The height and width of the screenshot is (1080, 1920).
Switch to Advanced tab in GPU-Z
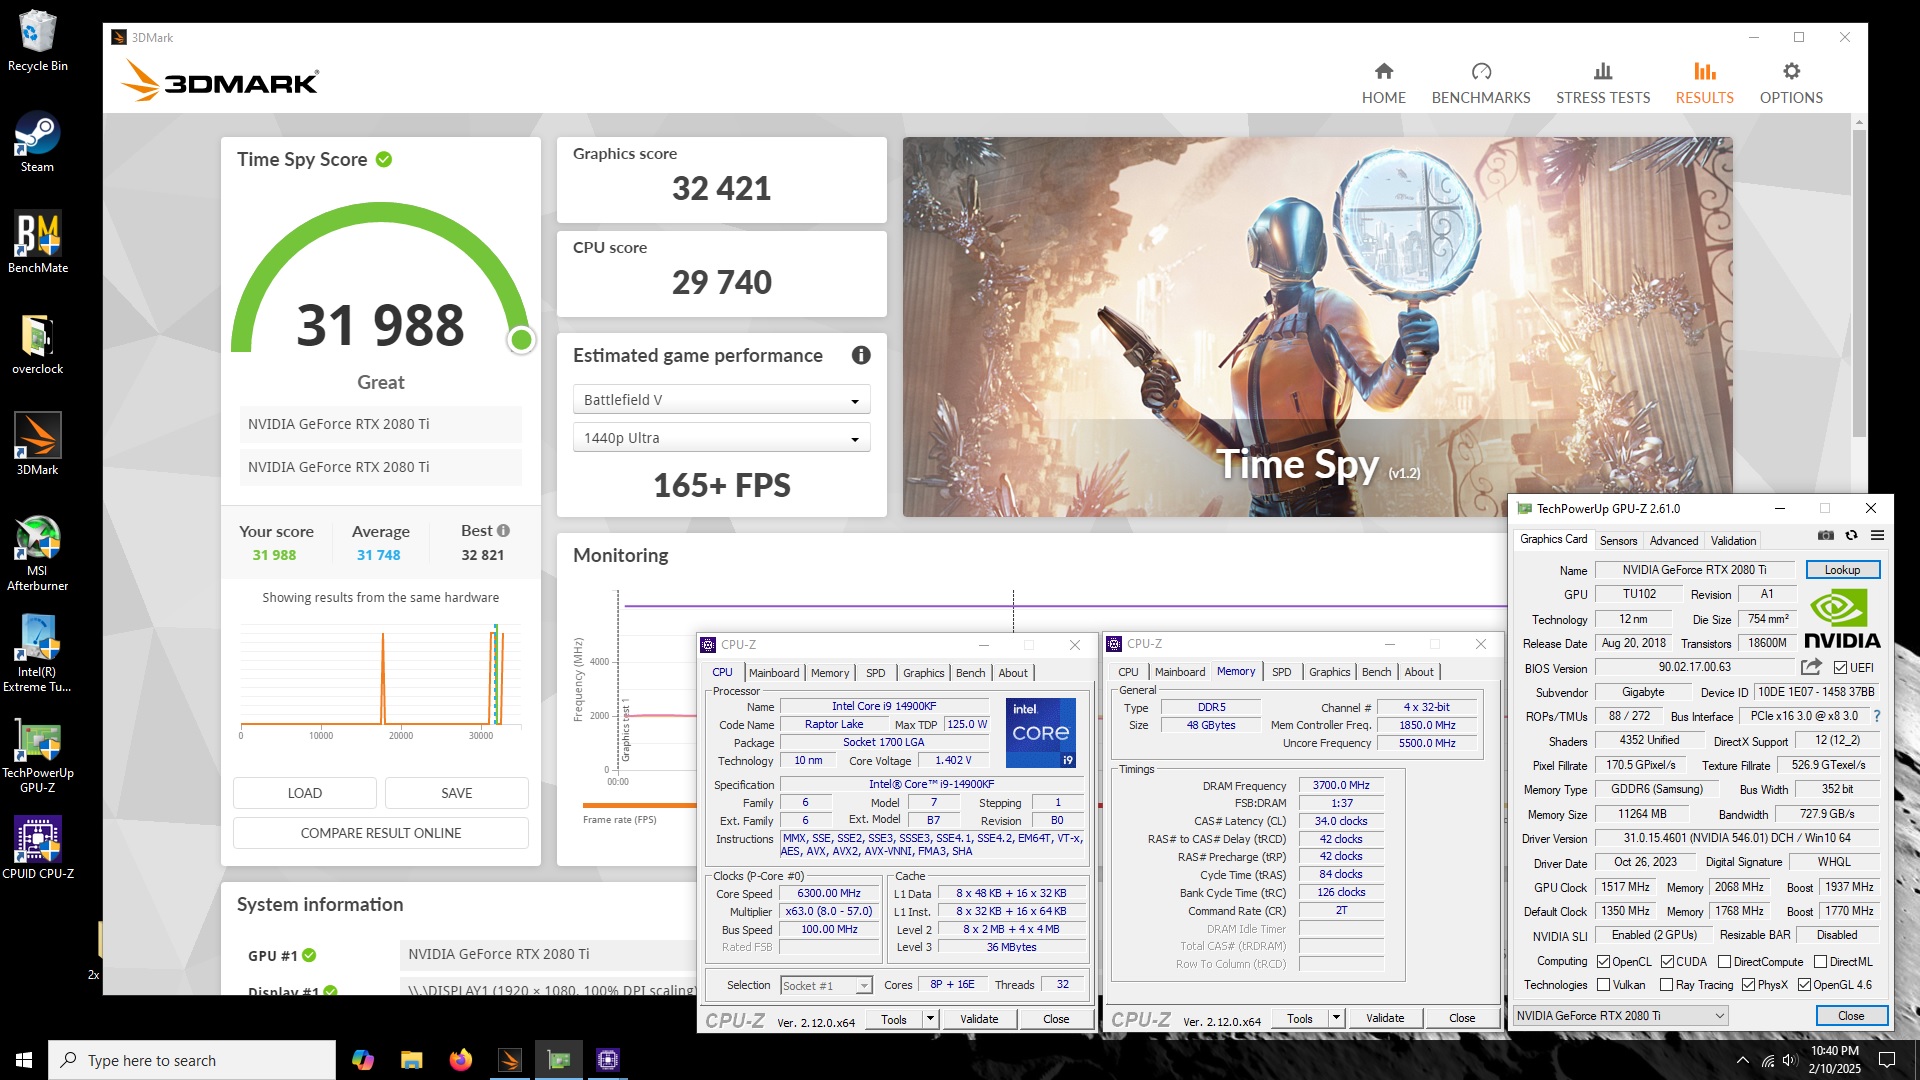[1674, 541]
